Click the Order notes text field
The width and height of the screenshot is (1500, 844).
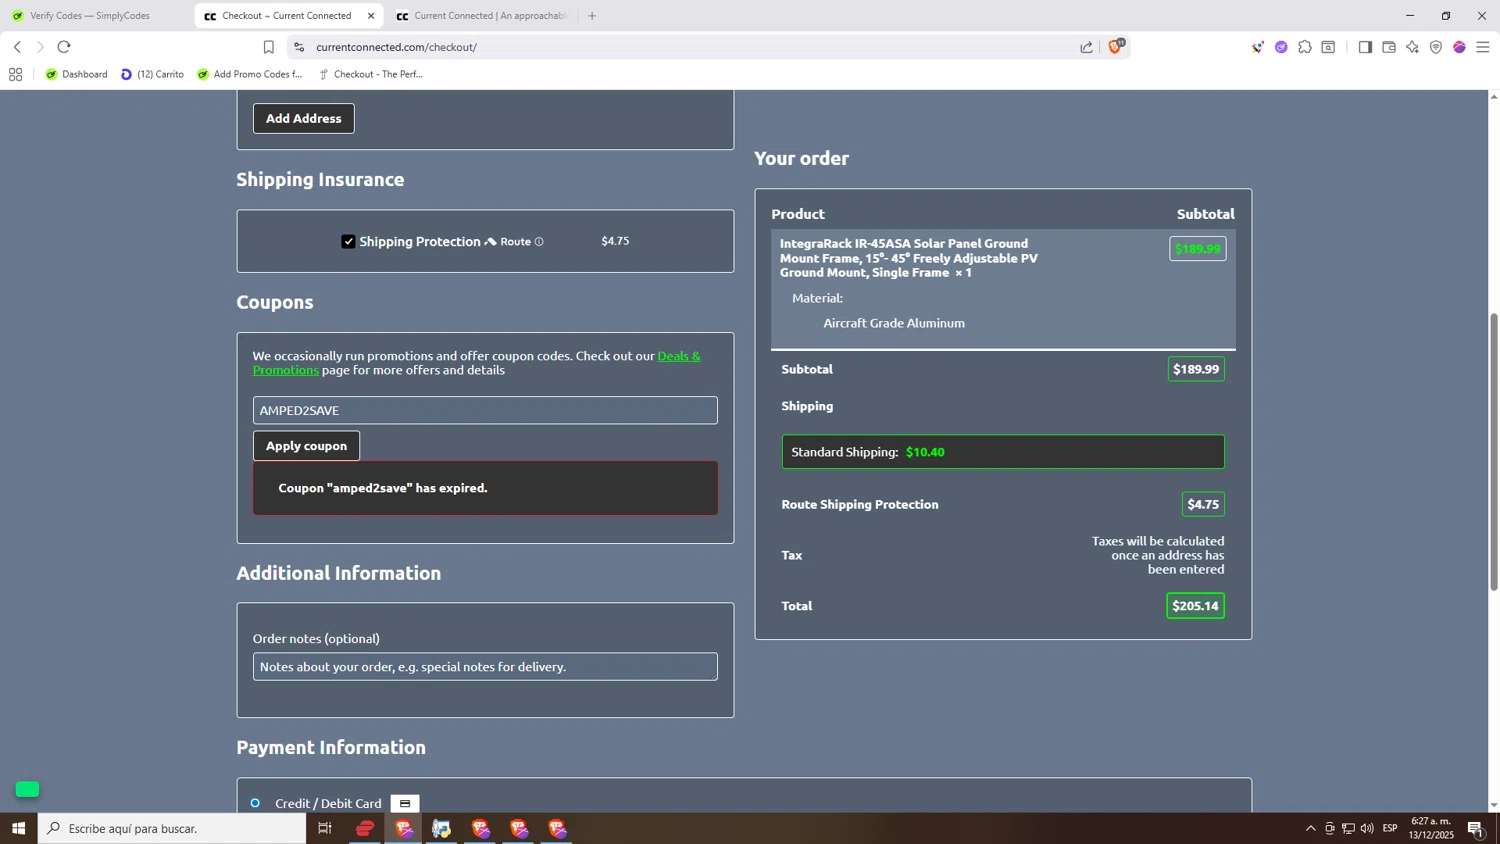tap(485, 667)
